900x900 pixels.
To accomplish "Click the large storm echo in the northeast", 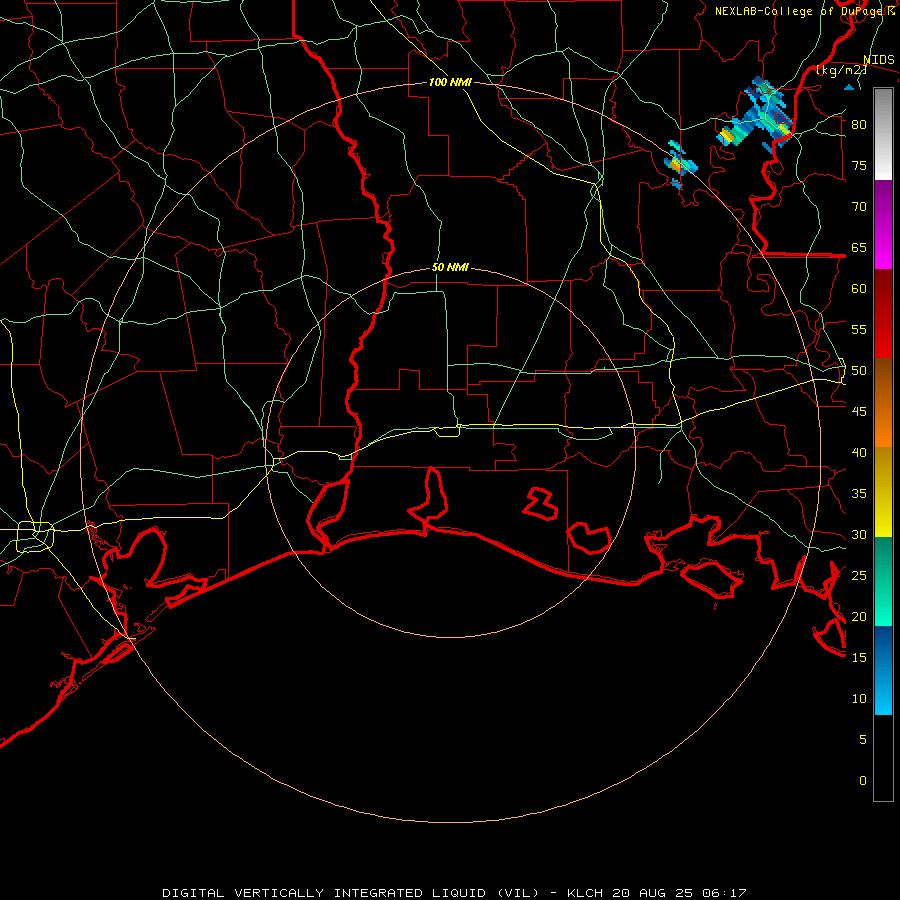I will click(757, 113).
